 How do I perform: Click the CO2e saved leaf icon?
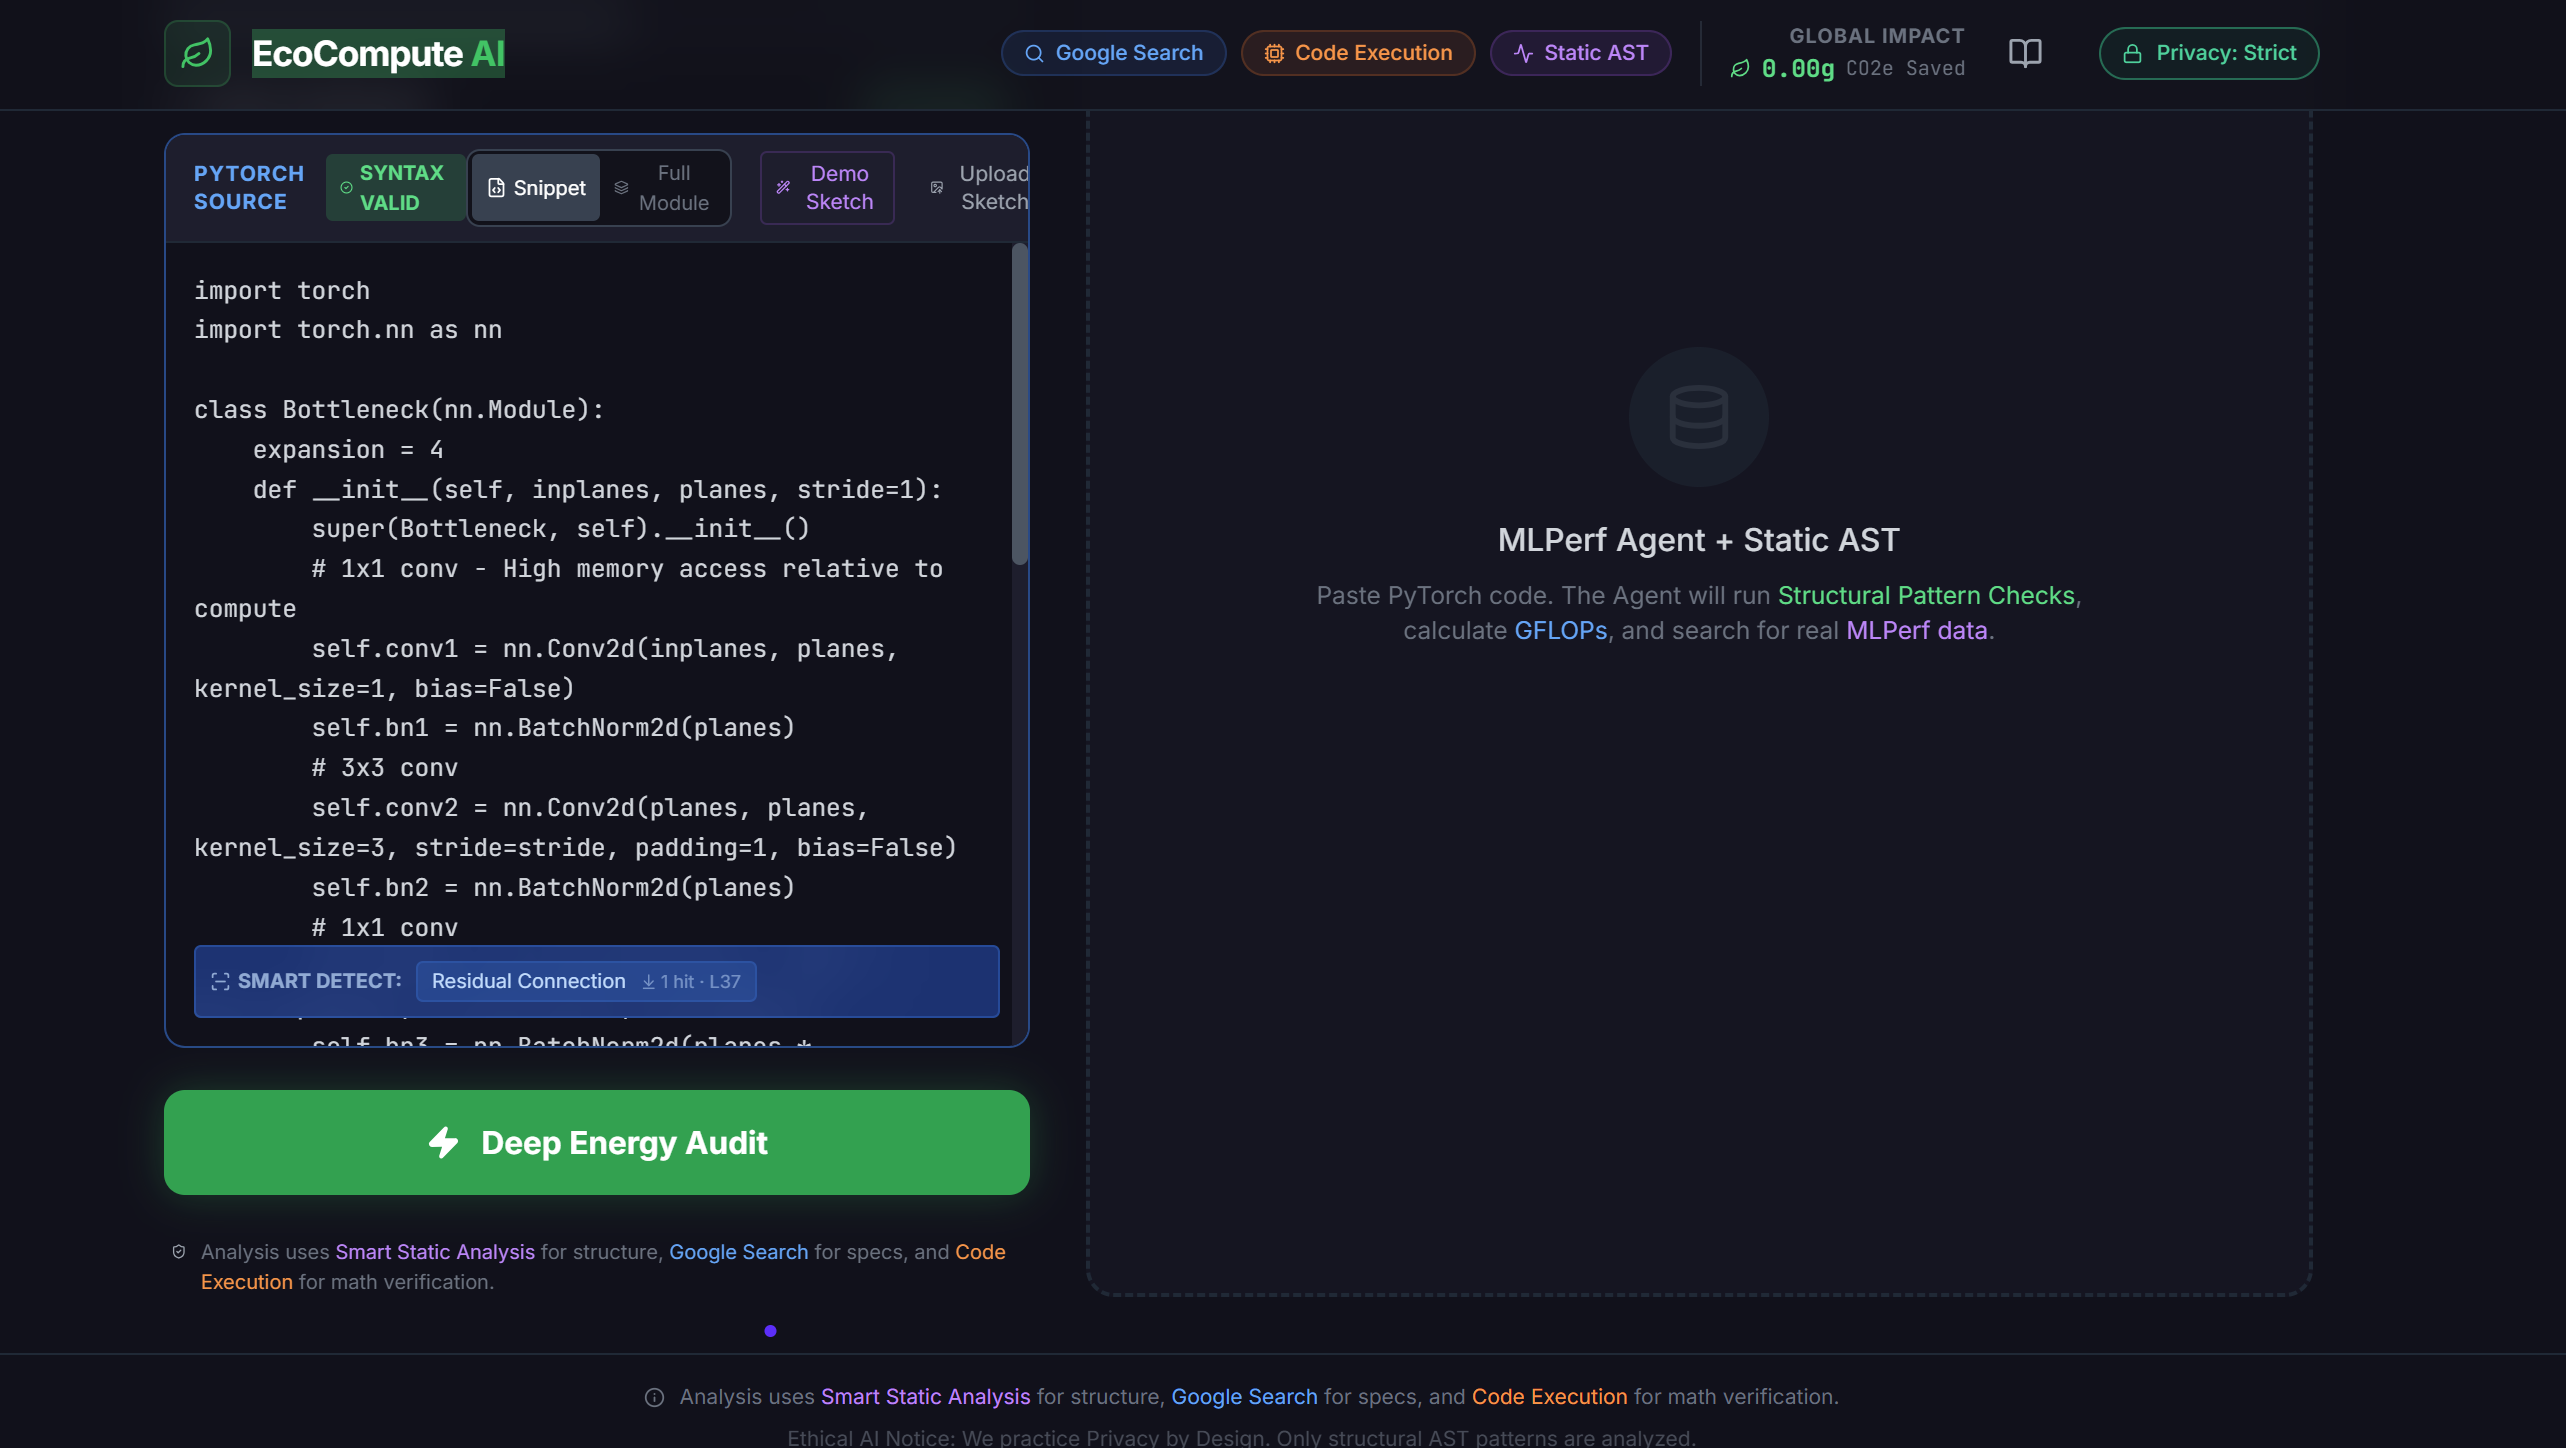pyautogui.click(x=1740, y=69)
